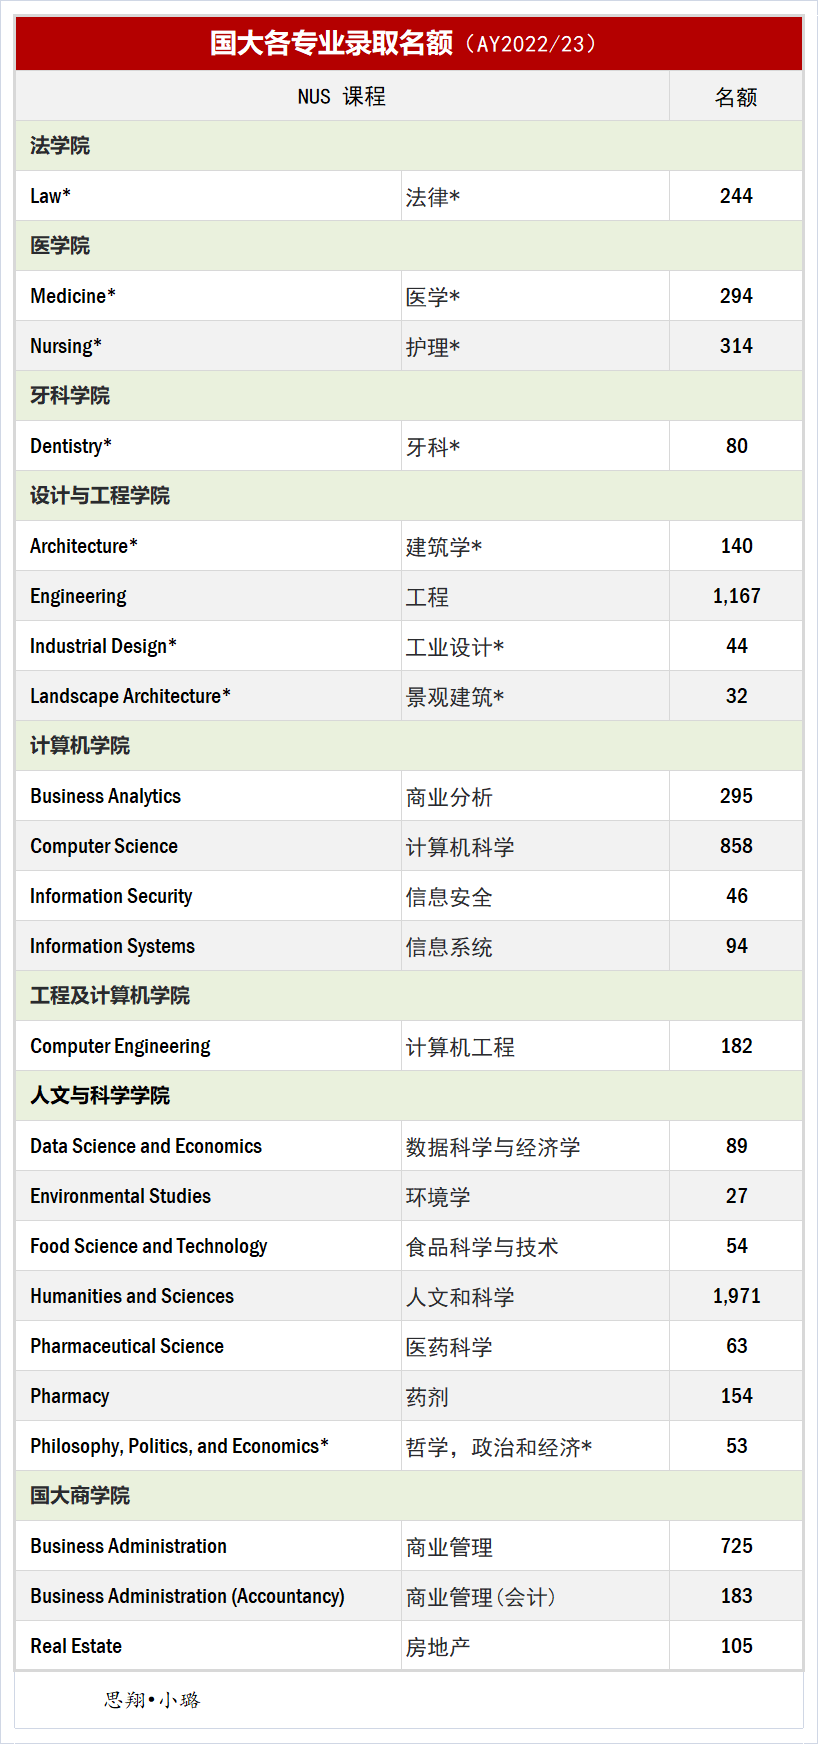Image resolution: width=818 pixels, height=1744 pixels.
Task: Click the value 858 for Computer Science
Action: [736, 846]
